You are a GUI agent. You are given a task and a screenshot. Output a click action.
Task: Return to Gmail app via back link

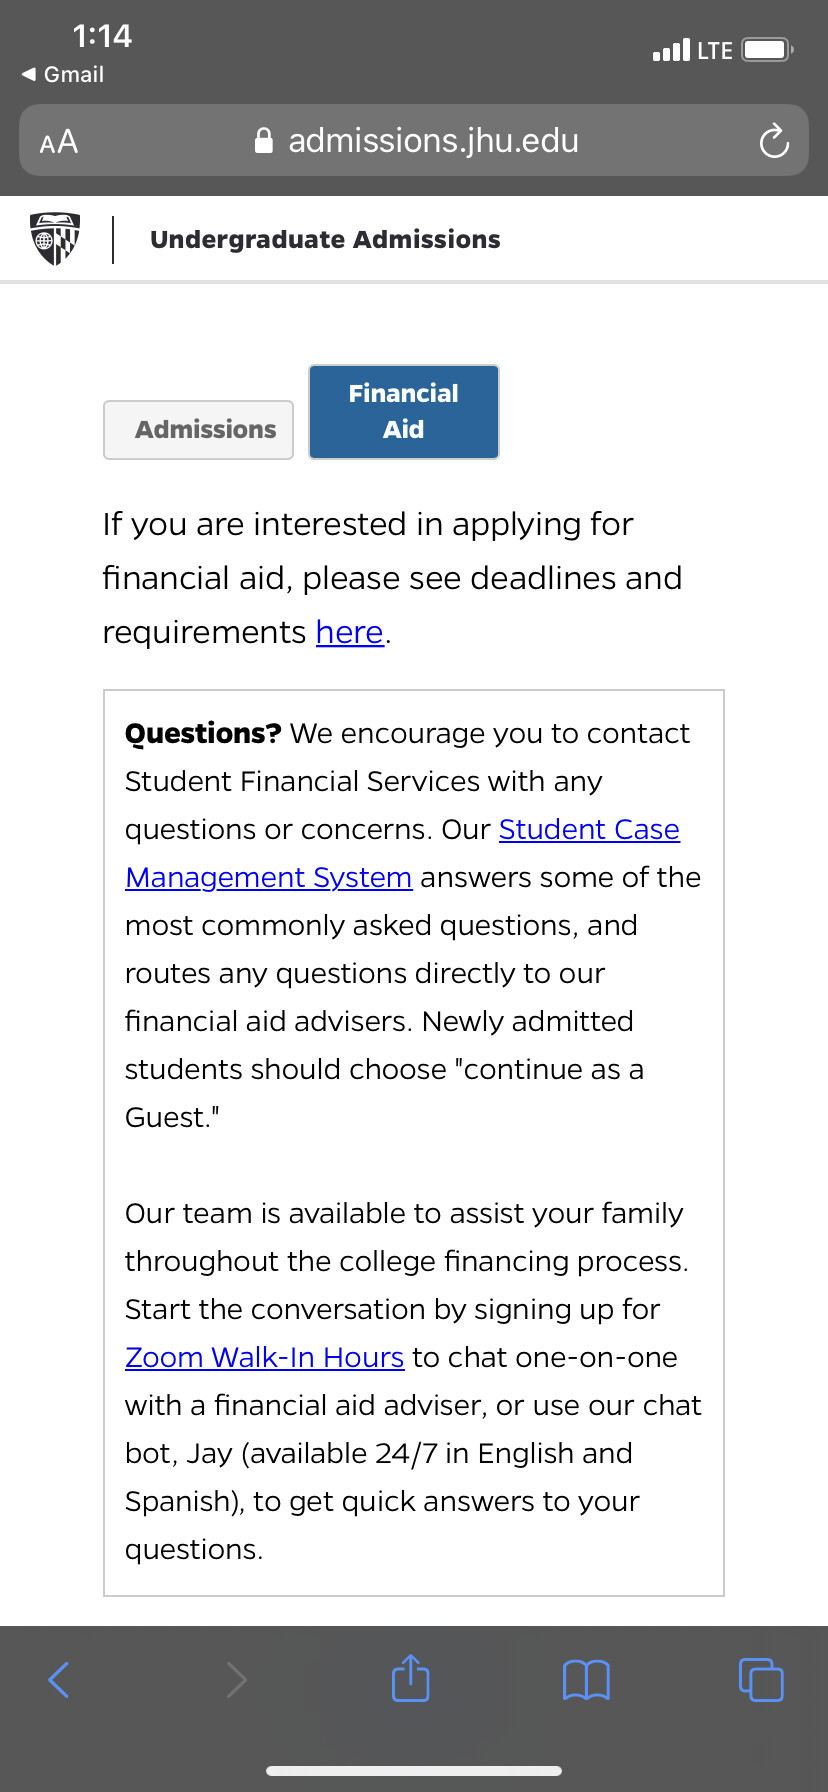click(x=63, y=75)
